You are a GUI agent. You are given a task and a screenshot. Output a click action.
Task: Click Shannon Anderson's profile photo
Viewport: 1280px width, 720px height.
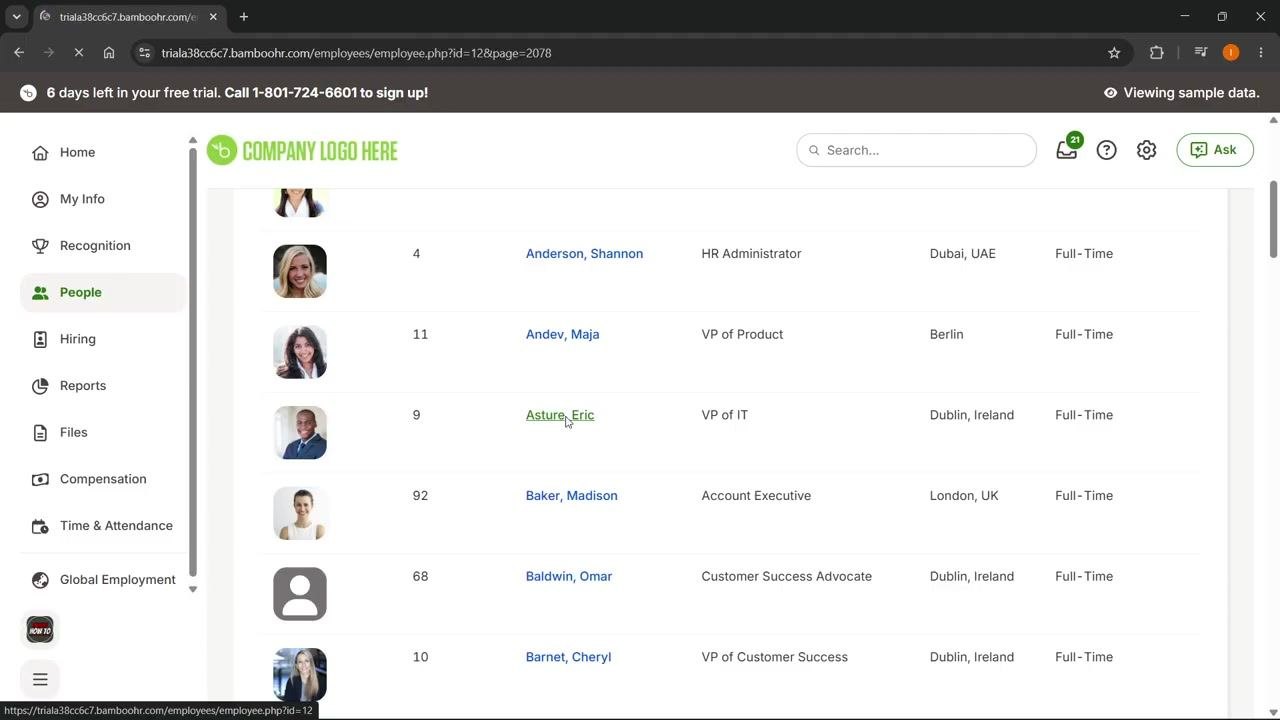[x=300, y=271]
